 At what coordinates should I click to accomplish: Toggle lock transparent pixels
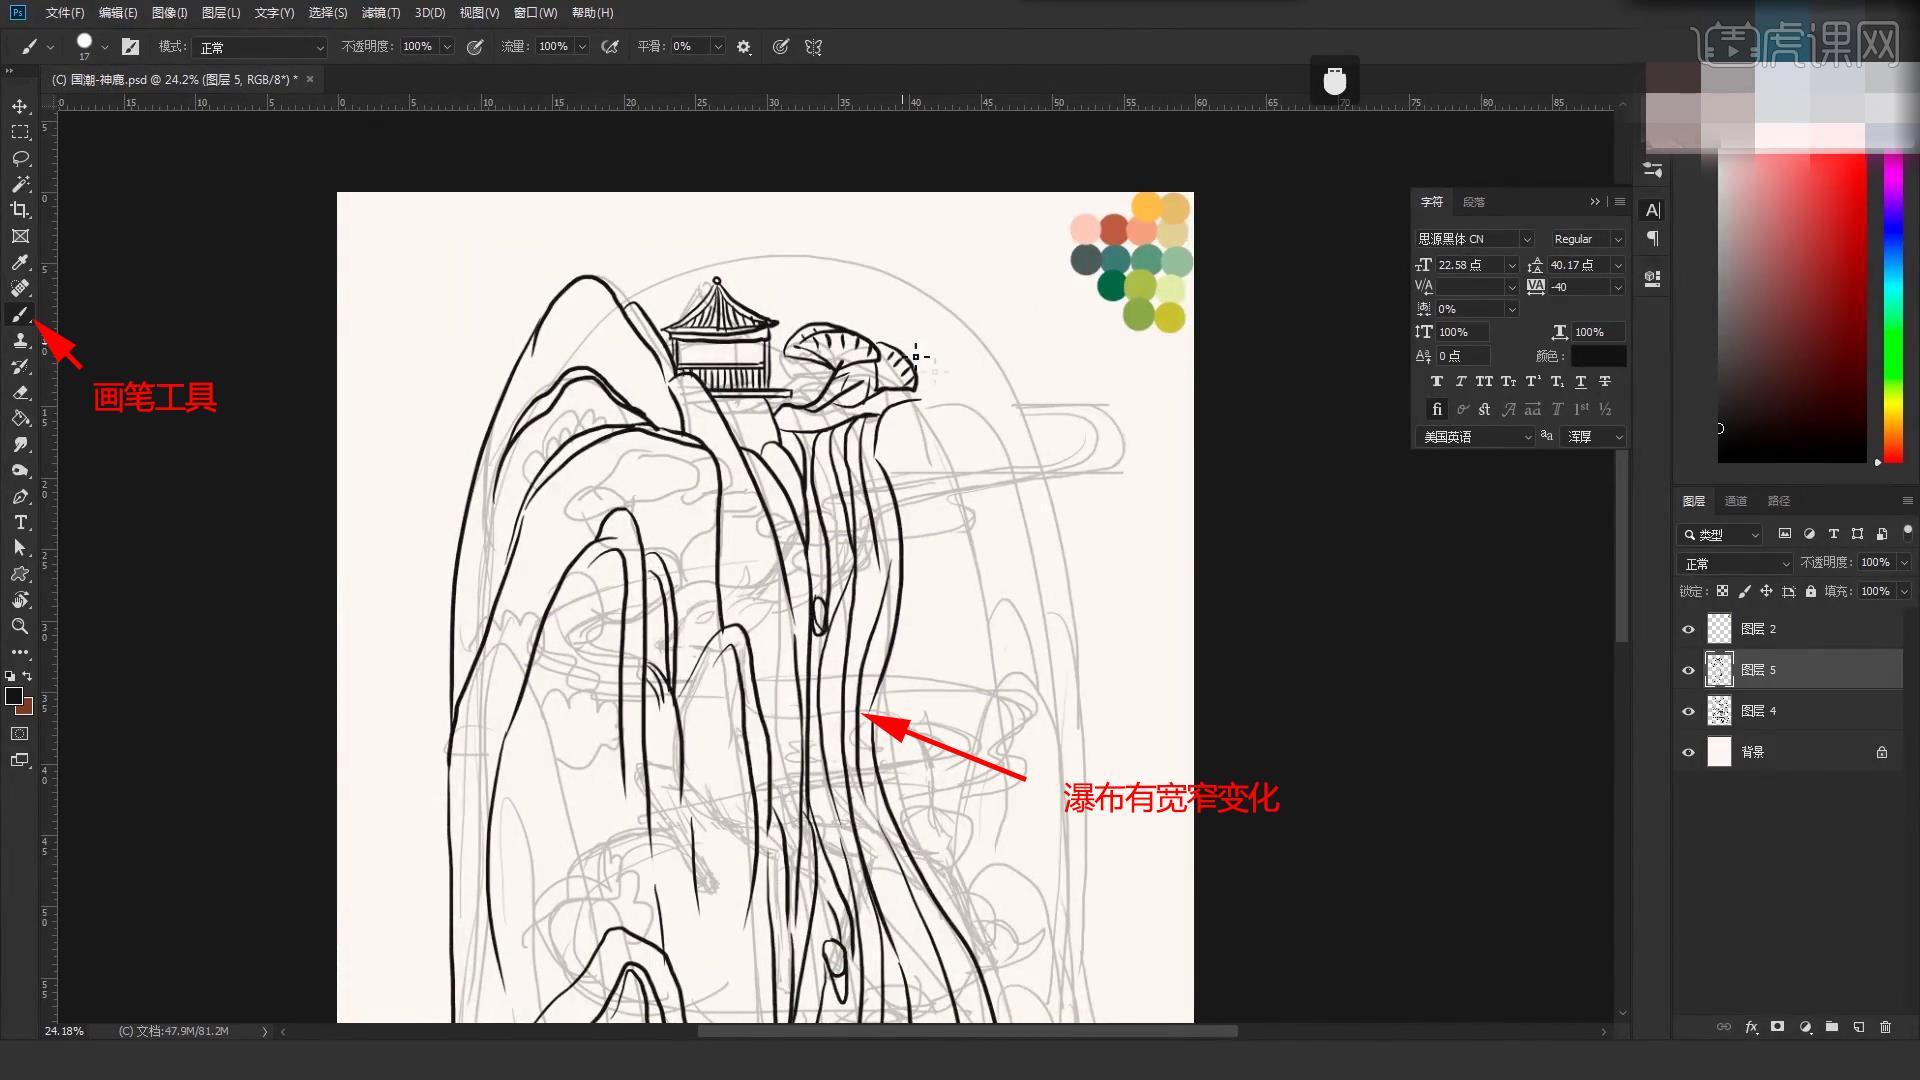(x=1723, y=591)
